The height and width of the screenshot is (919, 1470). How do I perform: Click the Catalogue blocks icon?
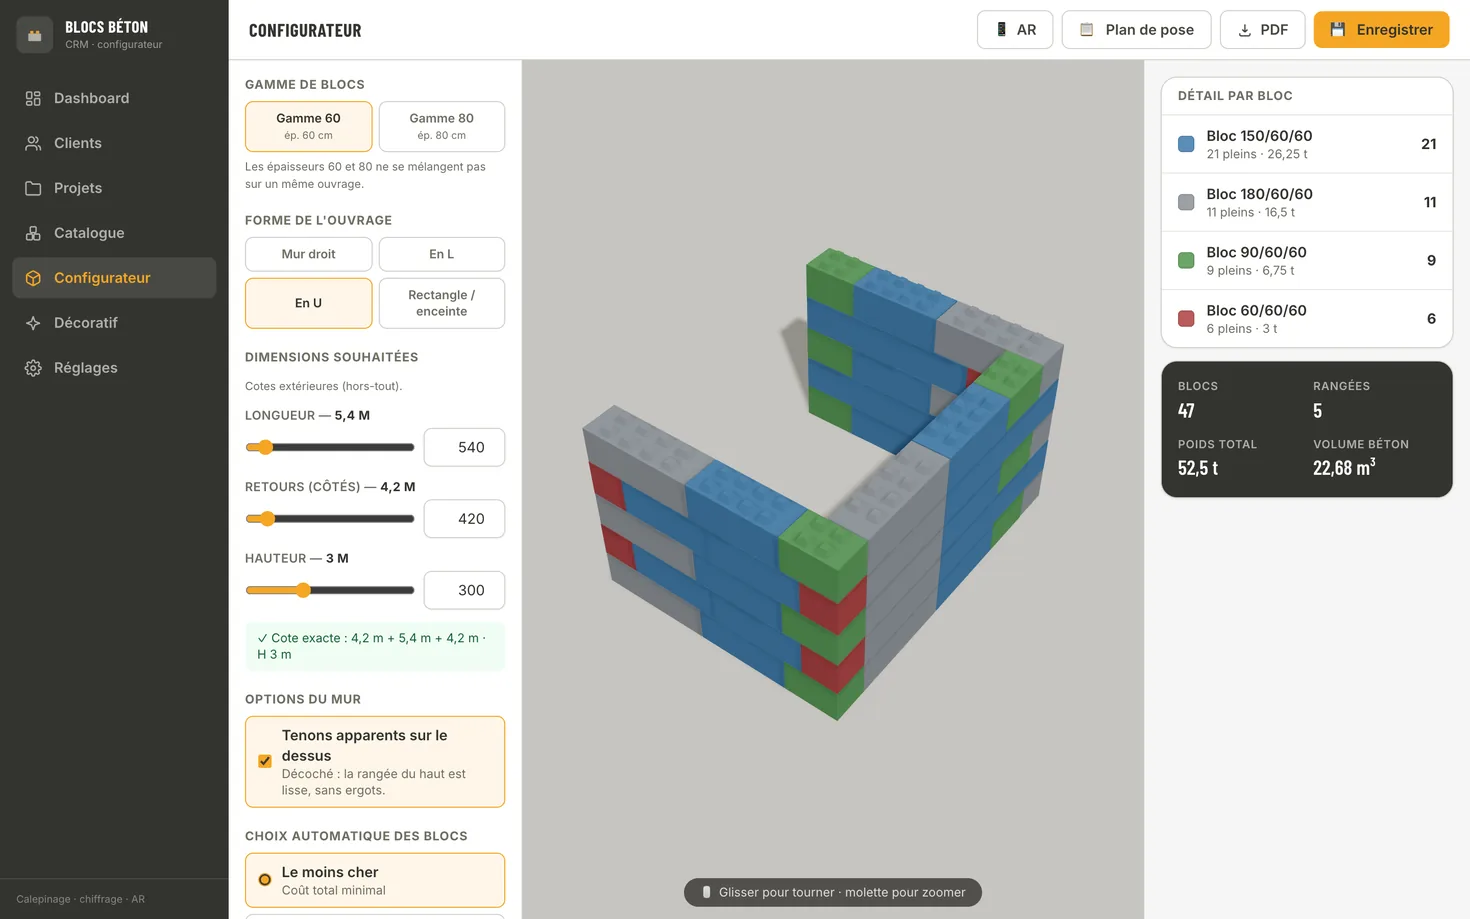(x=33, y=233)
